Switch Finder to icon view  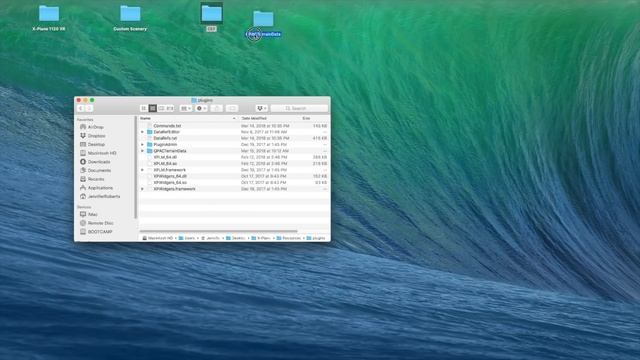144,108
